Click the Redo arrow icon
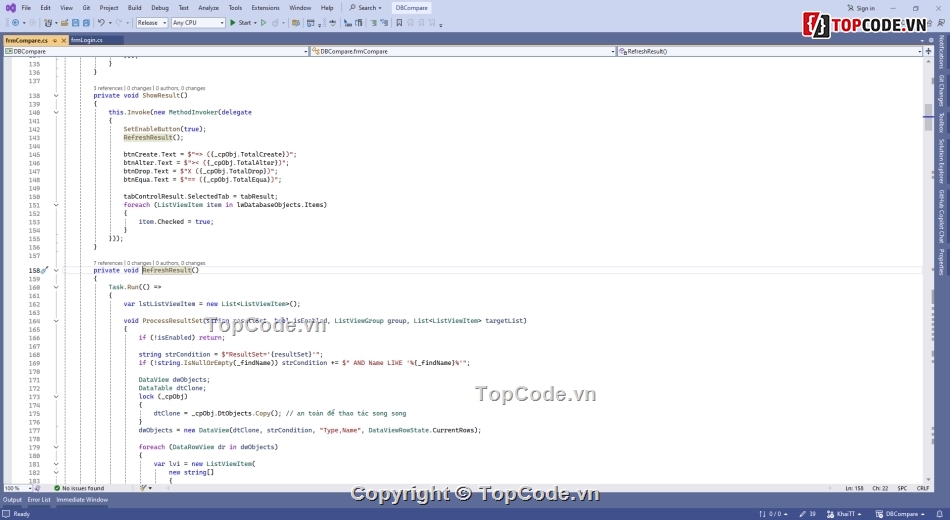Screen dimensions: 950x520 pyautogui.click(x=119, y=22)
